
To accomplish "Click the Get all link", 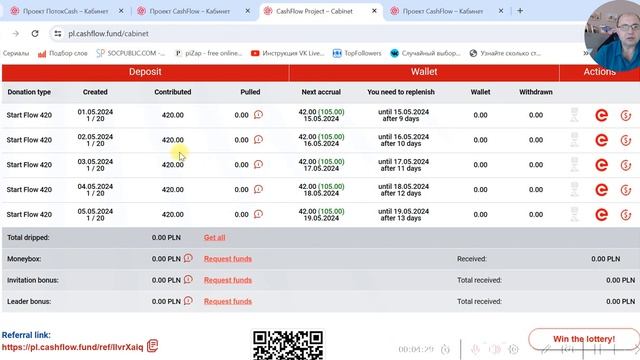I will point(214,238).
